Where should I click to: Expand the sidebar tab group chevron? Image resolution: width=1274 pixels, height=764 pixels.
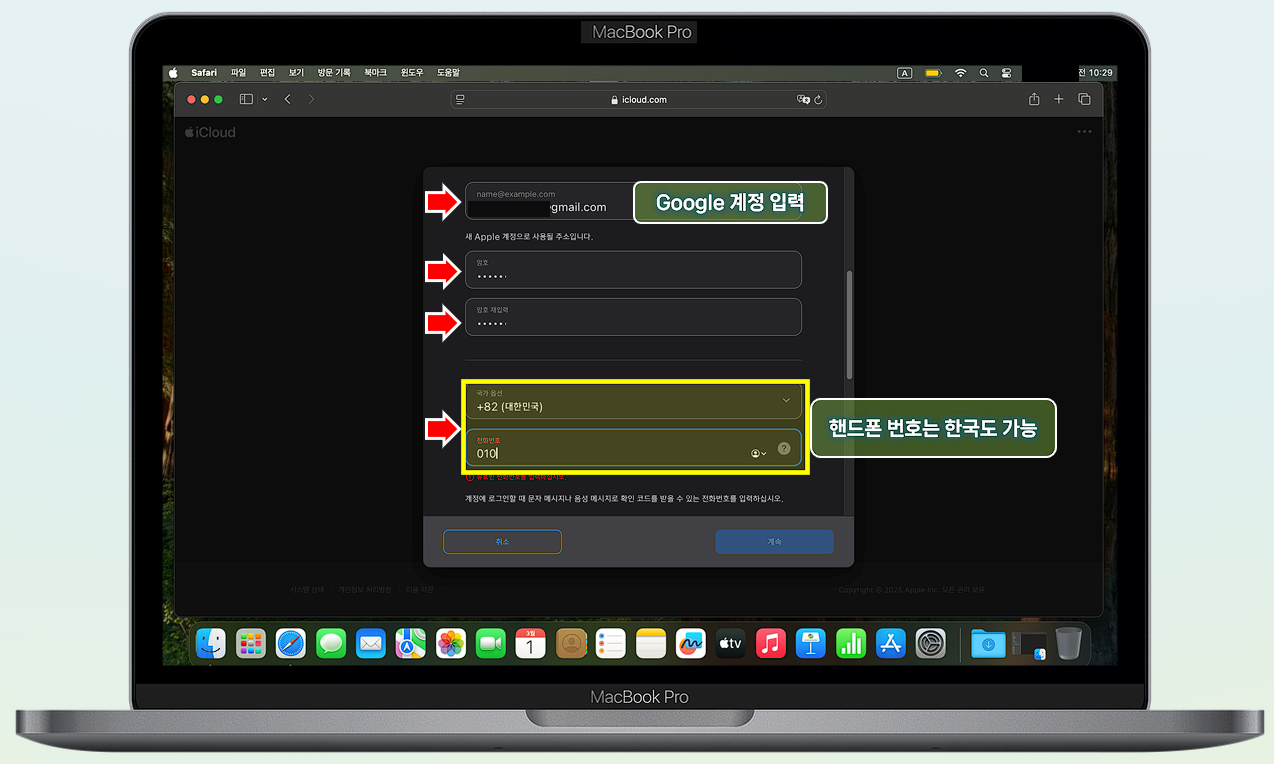tap(265, 99)
